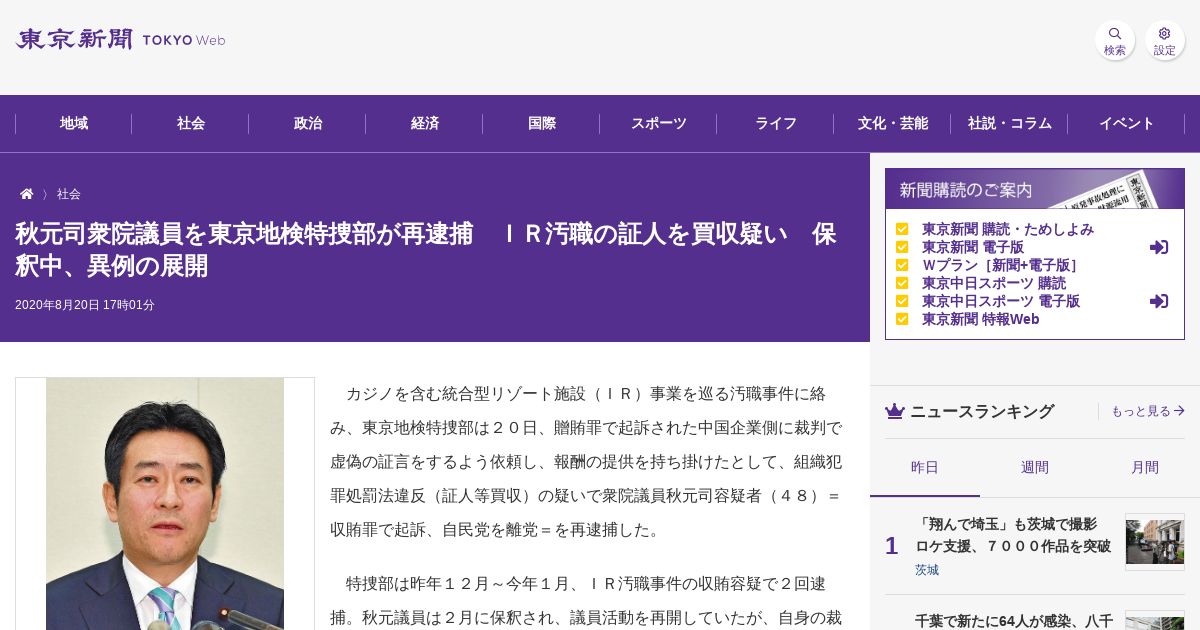
Task: Click the article date 2020年8月20日 17時01分
Action: click(x=85, y=305)
